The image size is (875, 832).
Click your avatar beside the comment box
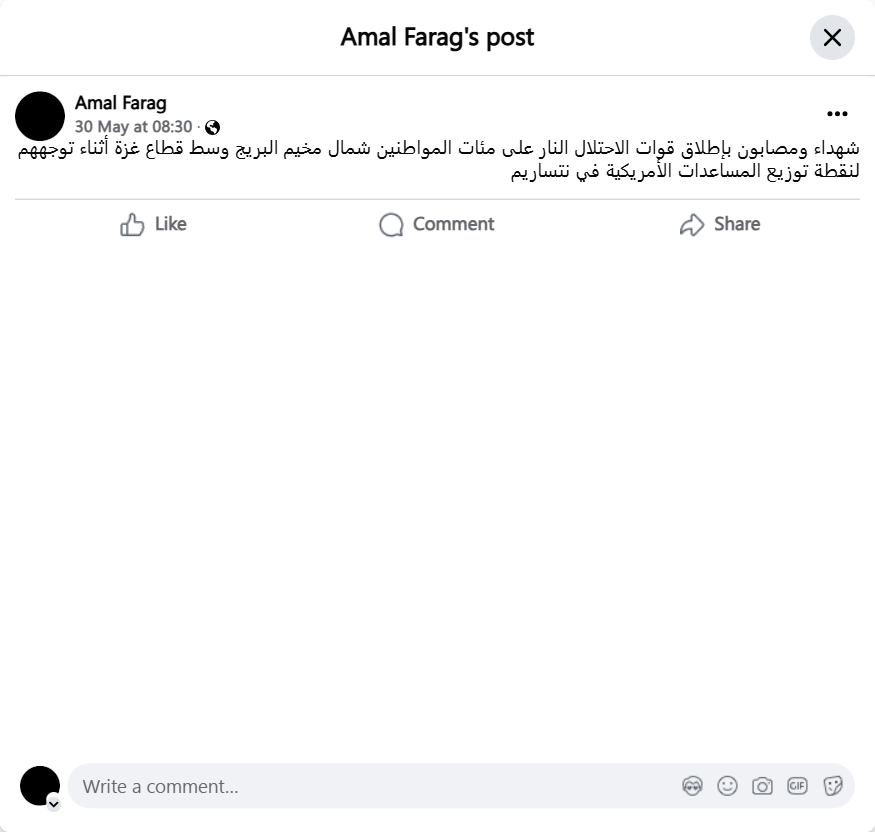coord(40,786)
